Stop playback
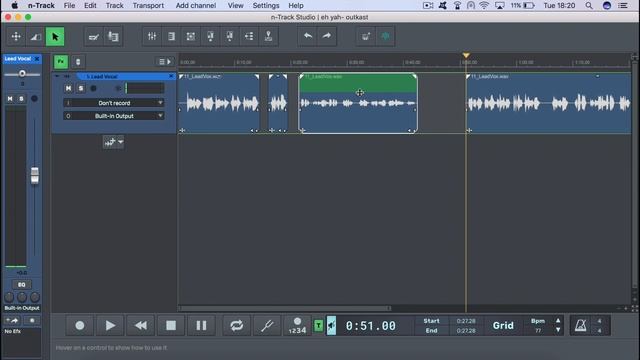 pos(171,325)
